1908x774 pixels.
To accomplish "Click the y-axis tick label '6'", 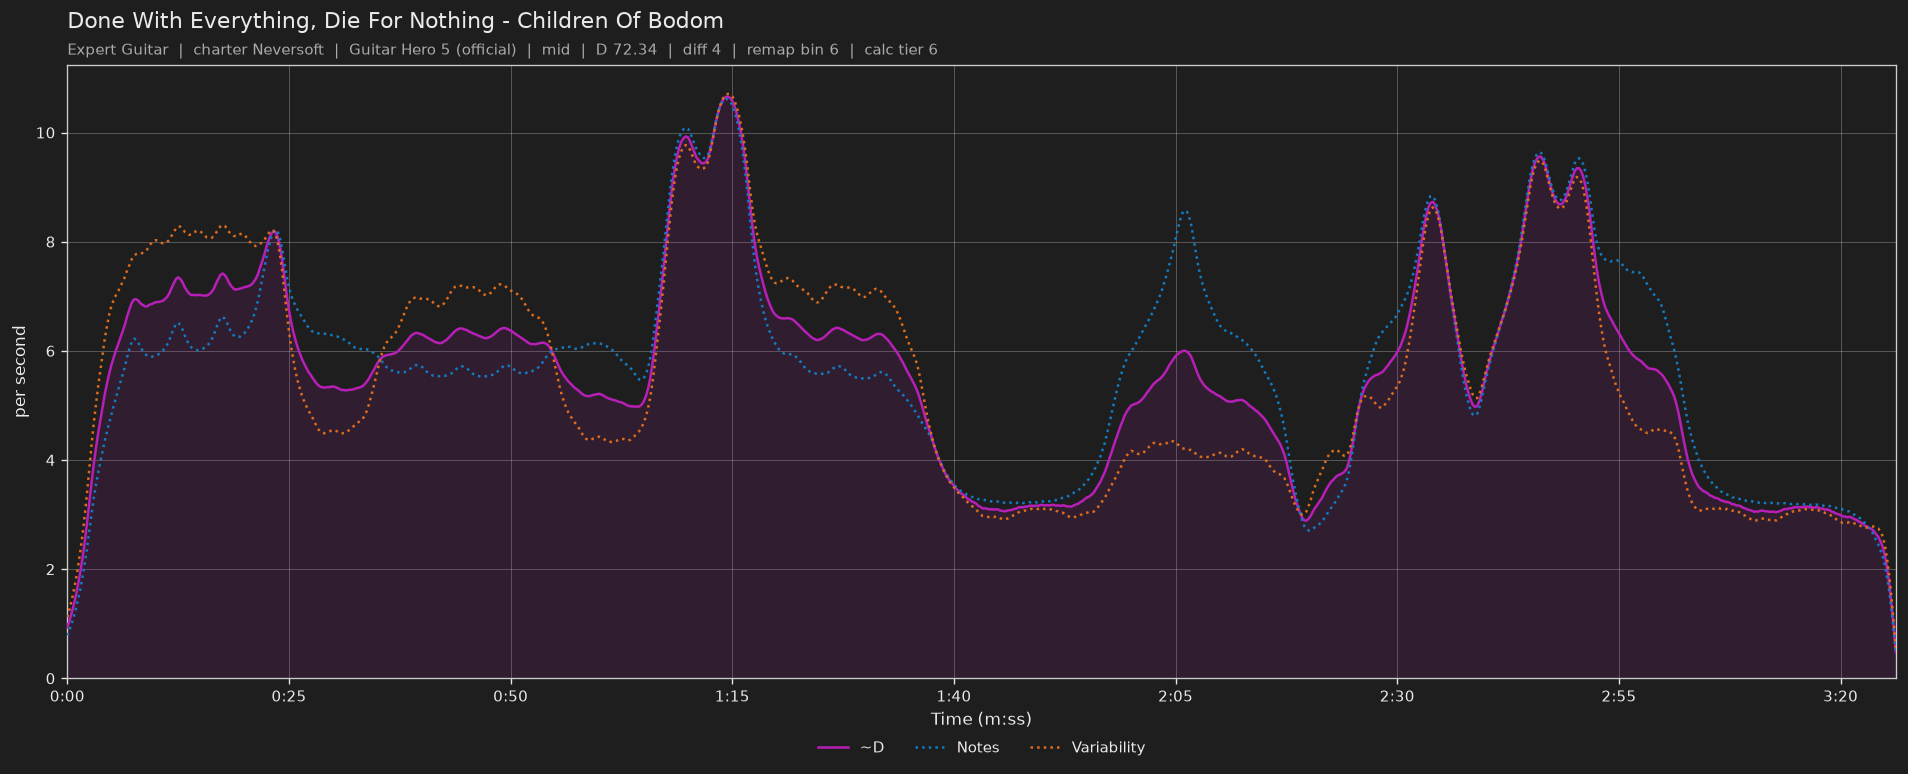I will [x=52, y=352].
